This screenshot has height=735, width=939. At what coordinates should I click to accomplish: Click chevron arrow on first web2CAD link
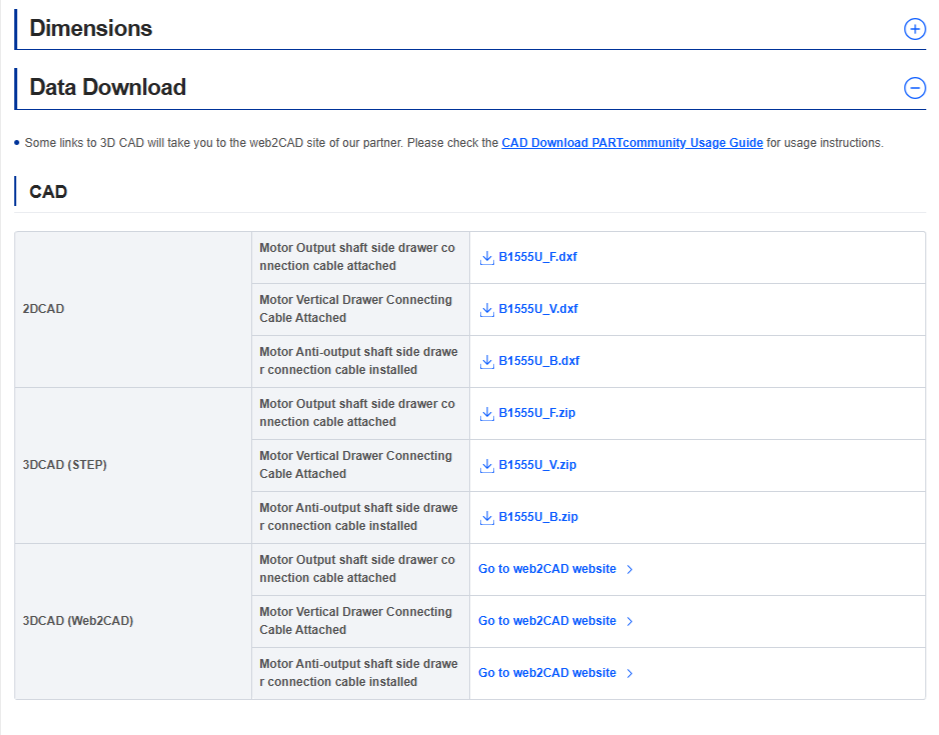click(x=629, y=570)
